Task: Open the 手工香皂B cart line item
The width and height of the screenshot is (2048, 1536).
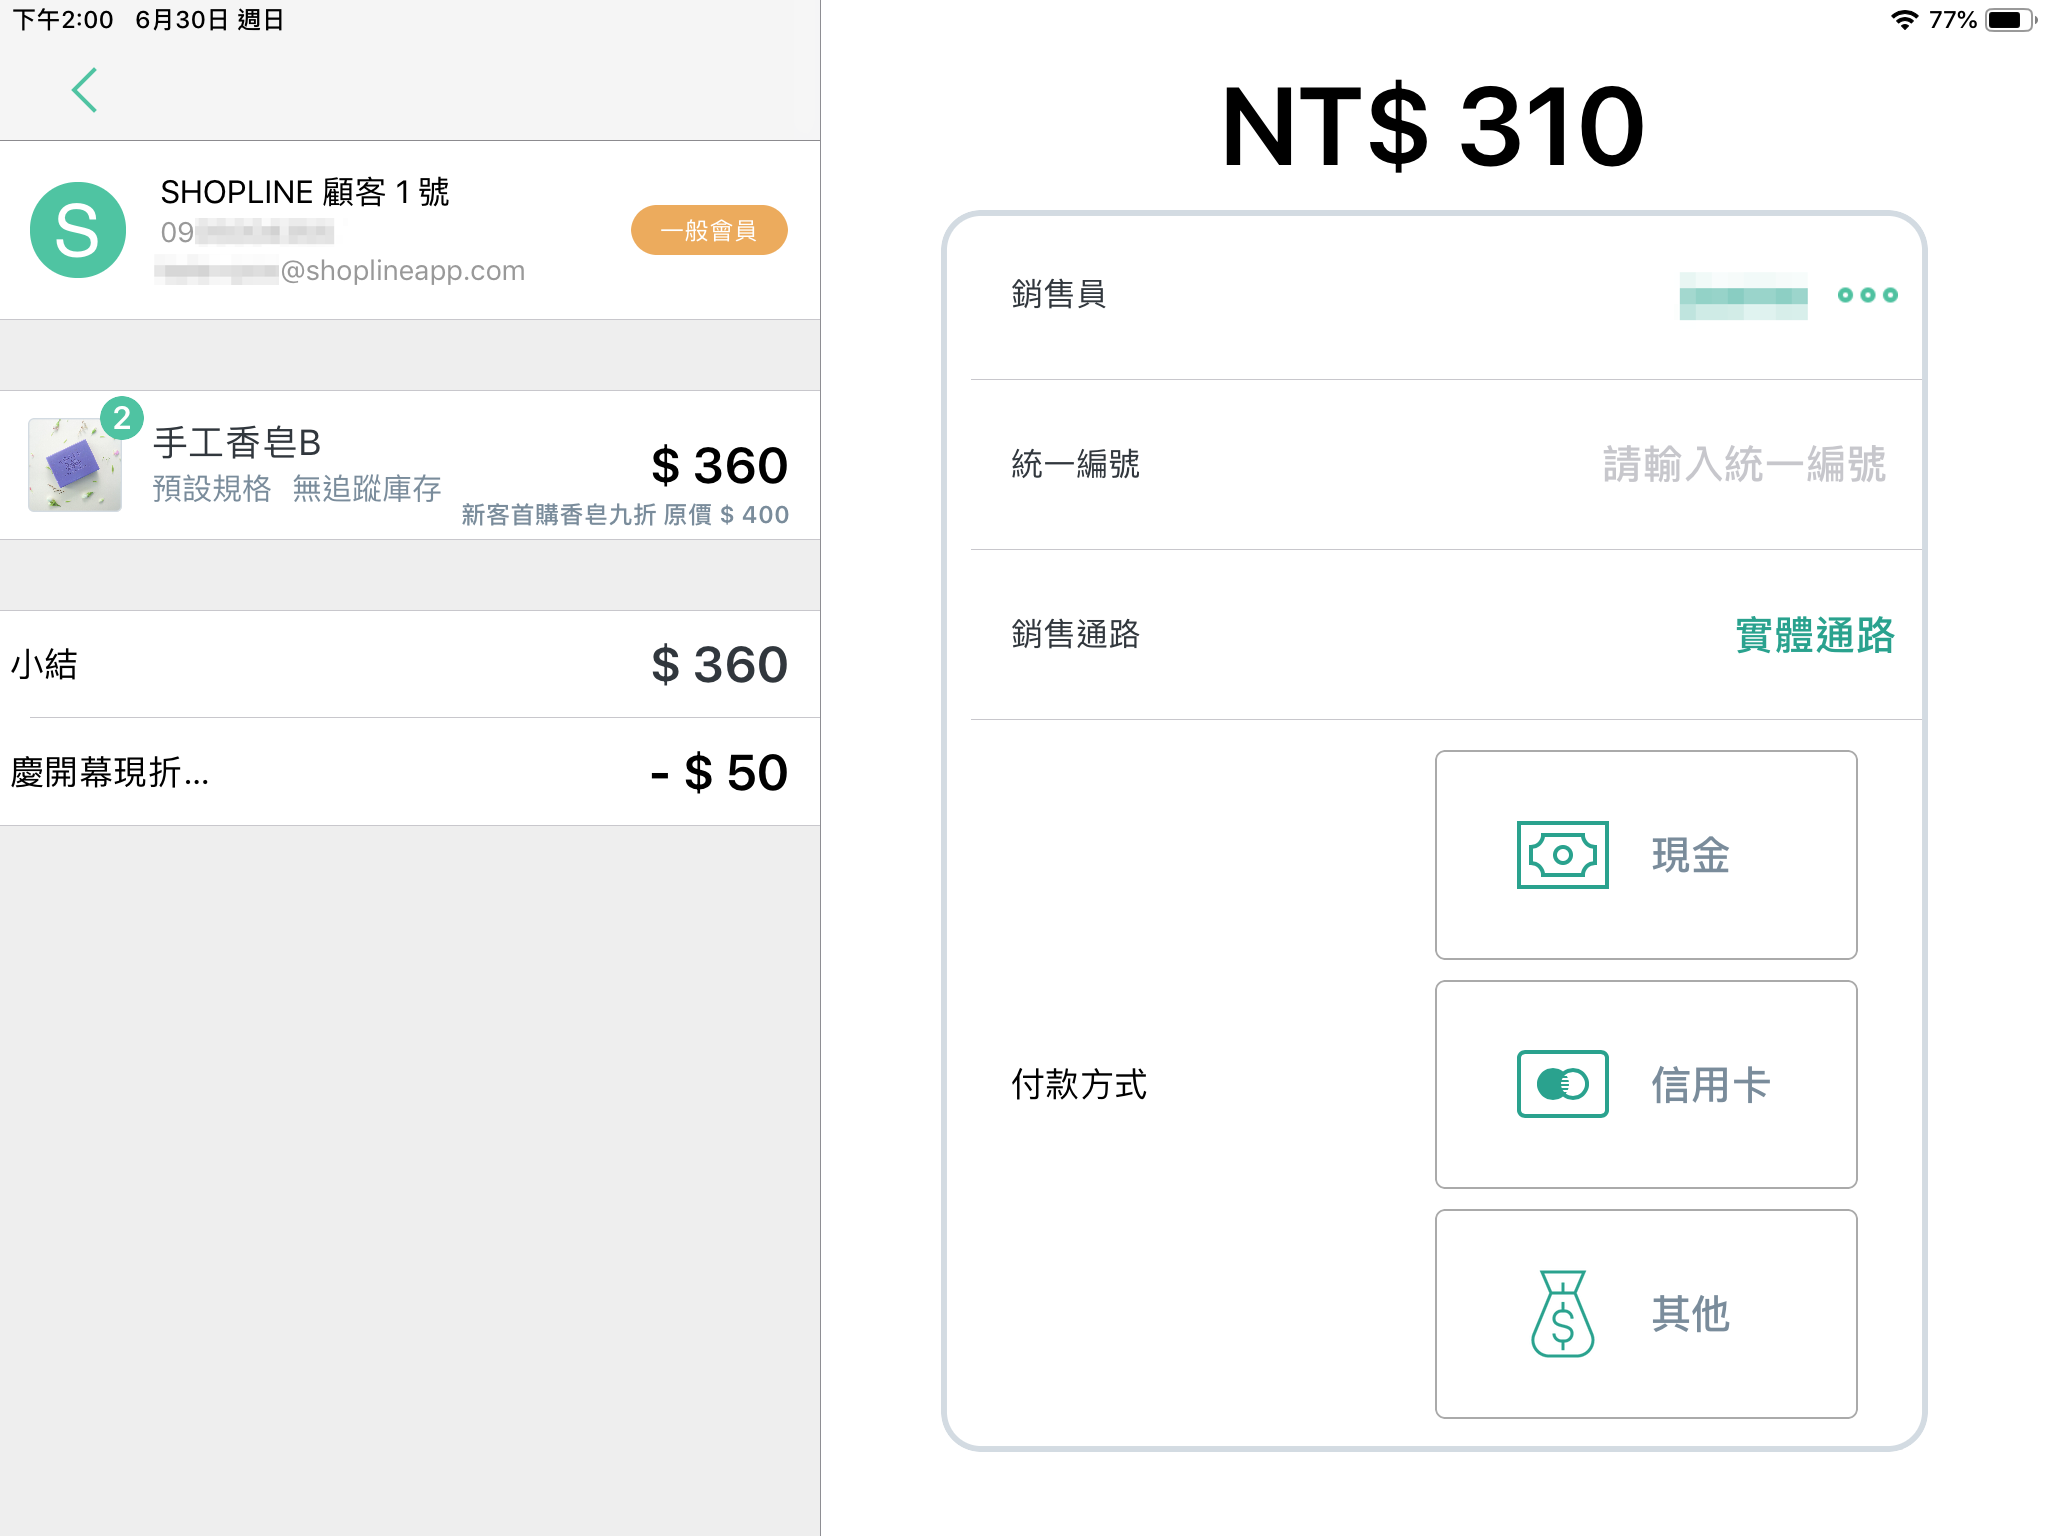Action: pos(410,465)
